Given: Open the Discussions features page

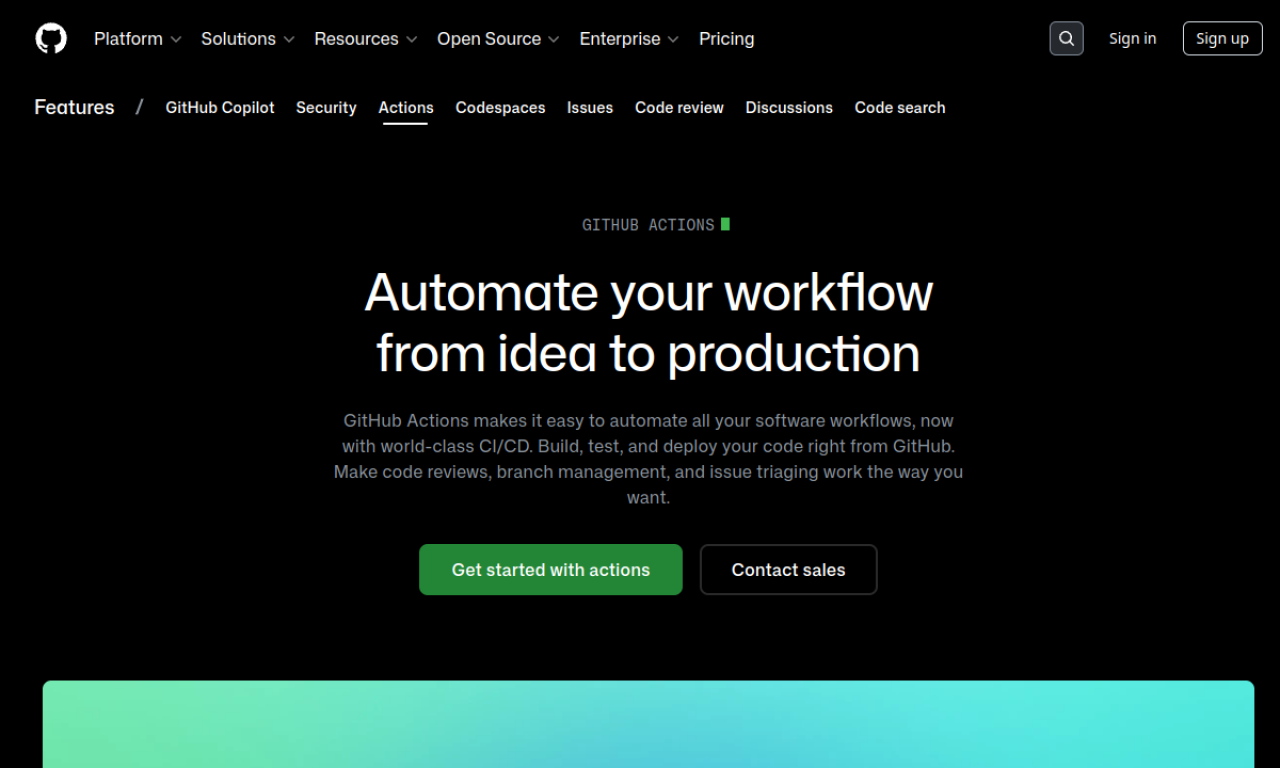Looking at the screenshot, I should 788,107.
